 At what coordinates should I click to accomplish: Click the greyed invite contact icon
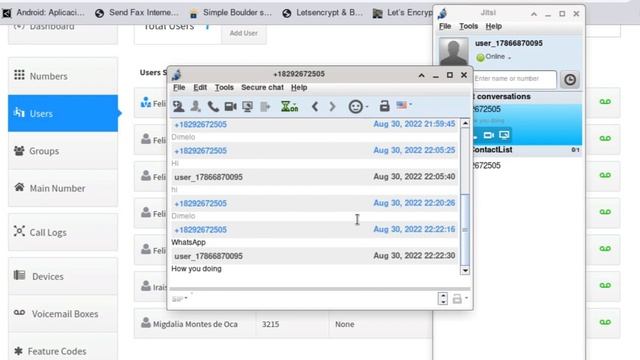click(196, 106)
